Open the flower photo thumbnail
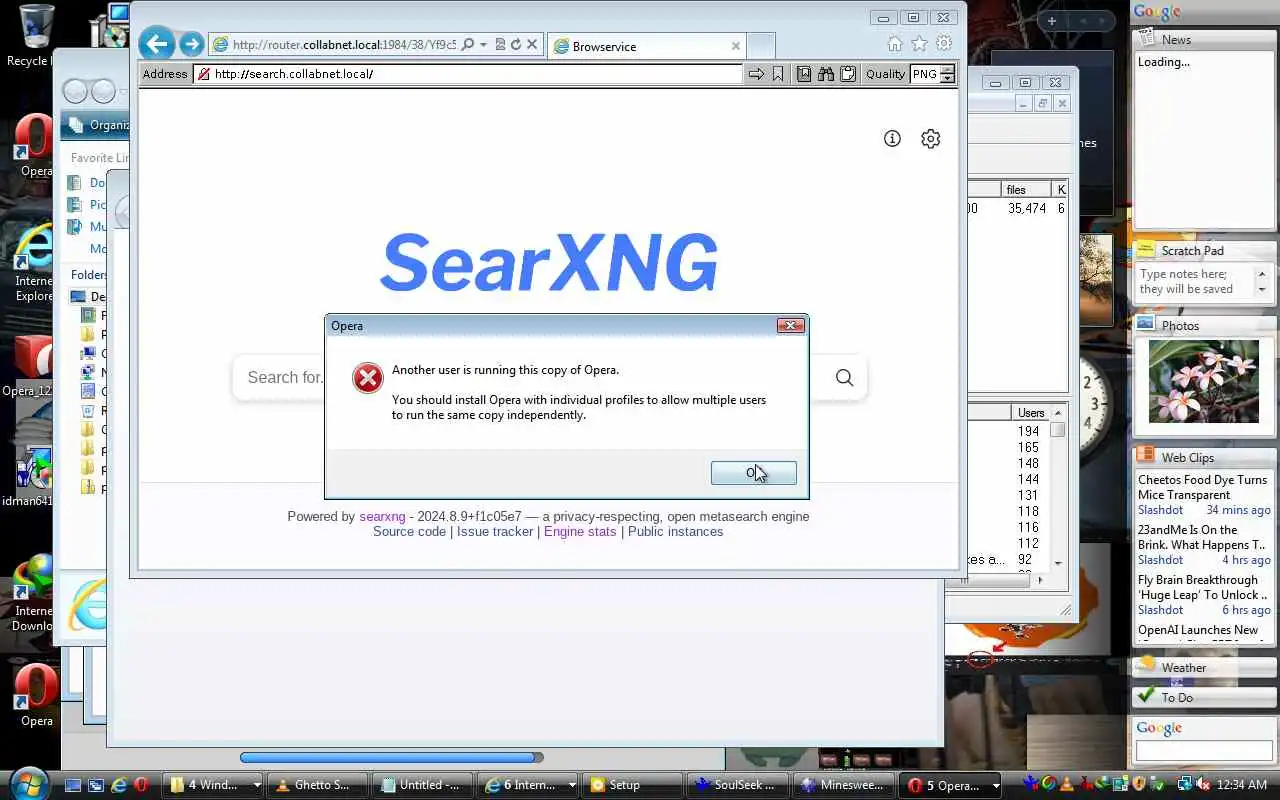The height and width of the screenshot is (800, 1280). (x=1204, y=381)
